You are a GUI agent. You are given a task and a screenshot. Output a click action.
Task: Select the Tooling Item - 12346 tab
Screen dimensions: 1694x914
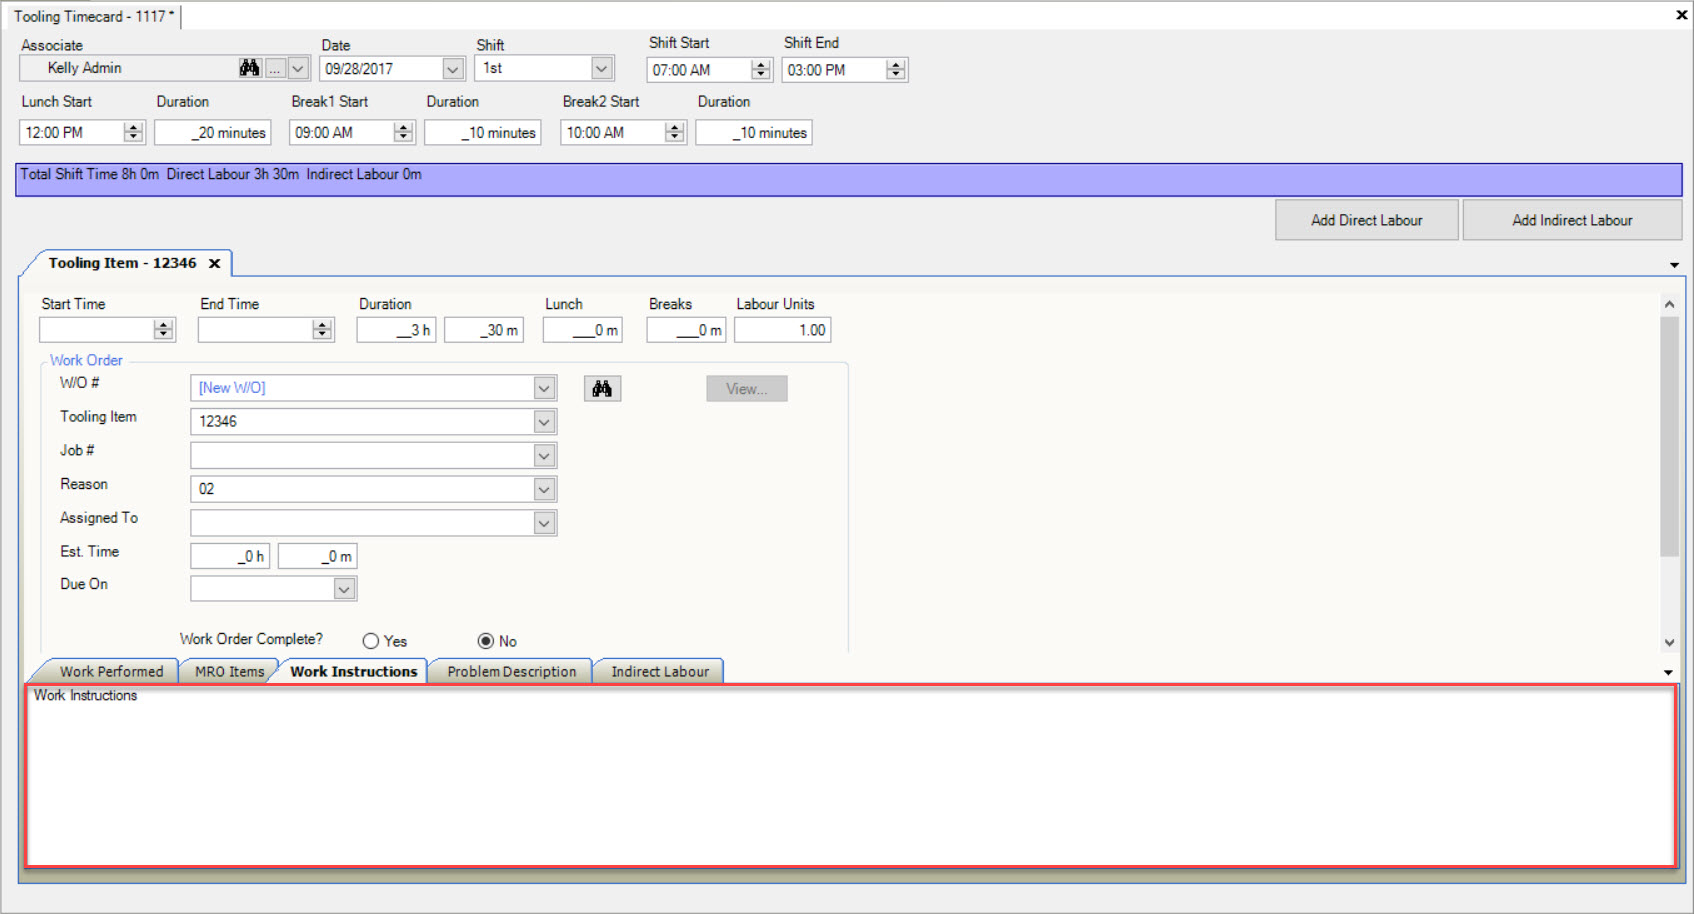tap(122, 263)
